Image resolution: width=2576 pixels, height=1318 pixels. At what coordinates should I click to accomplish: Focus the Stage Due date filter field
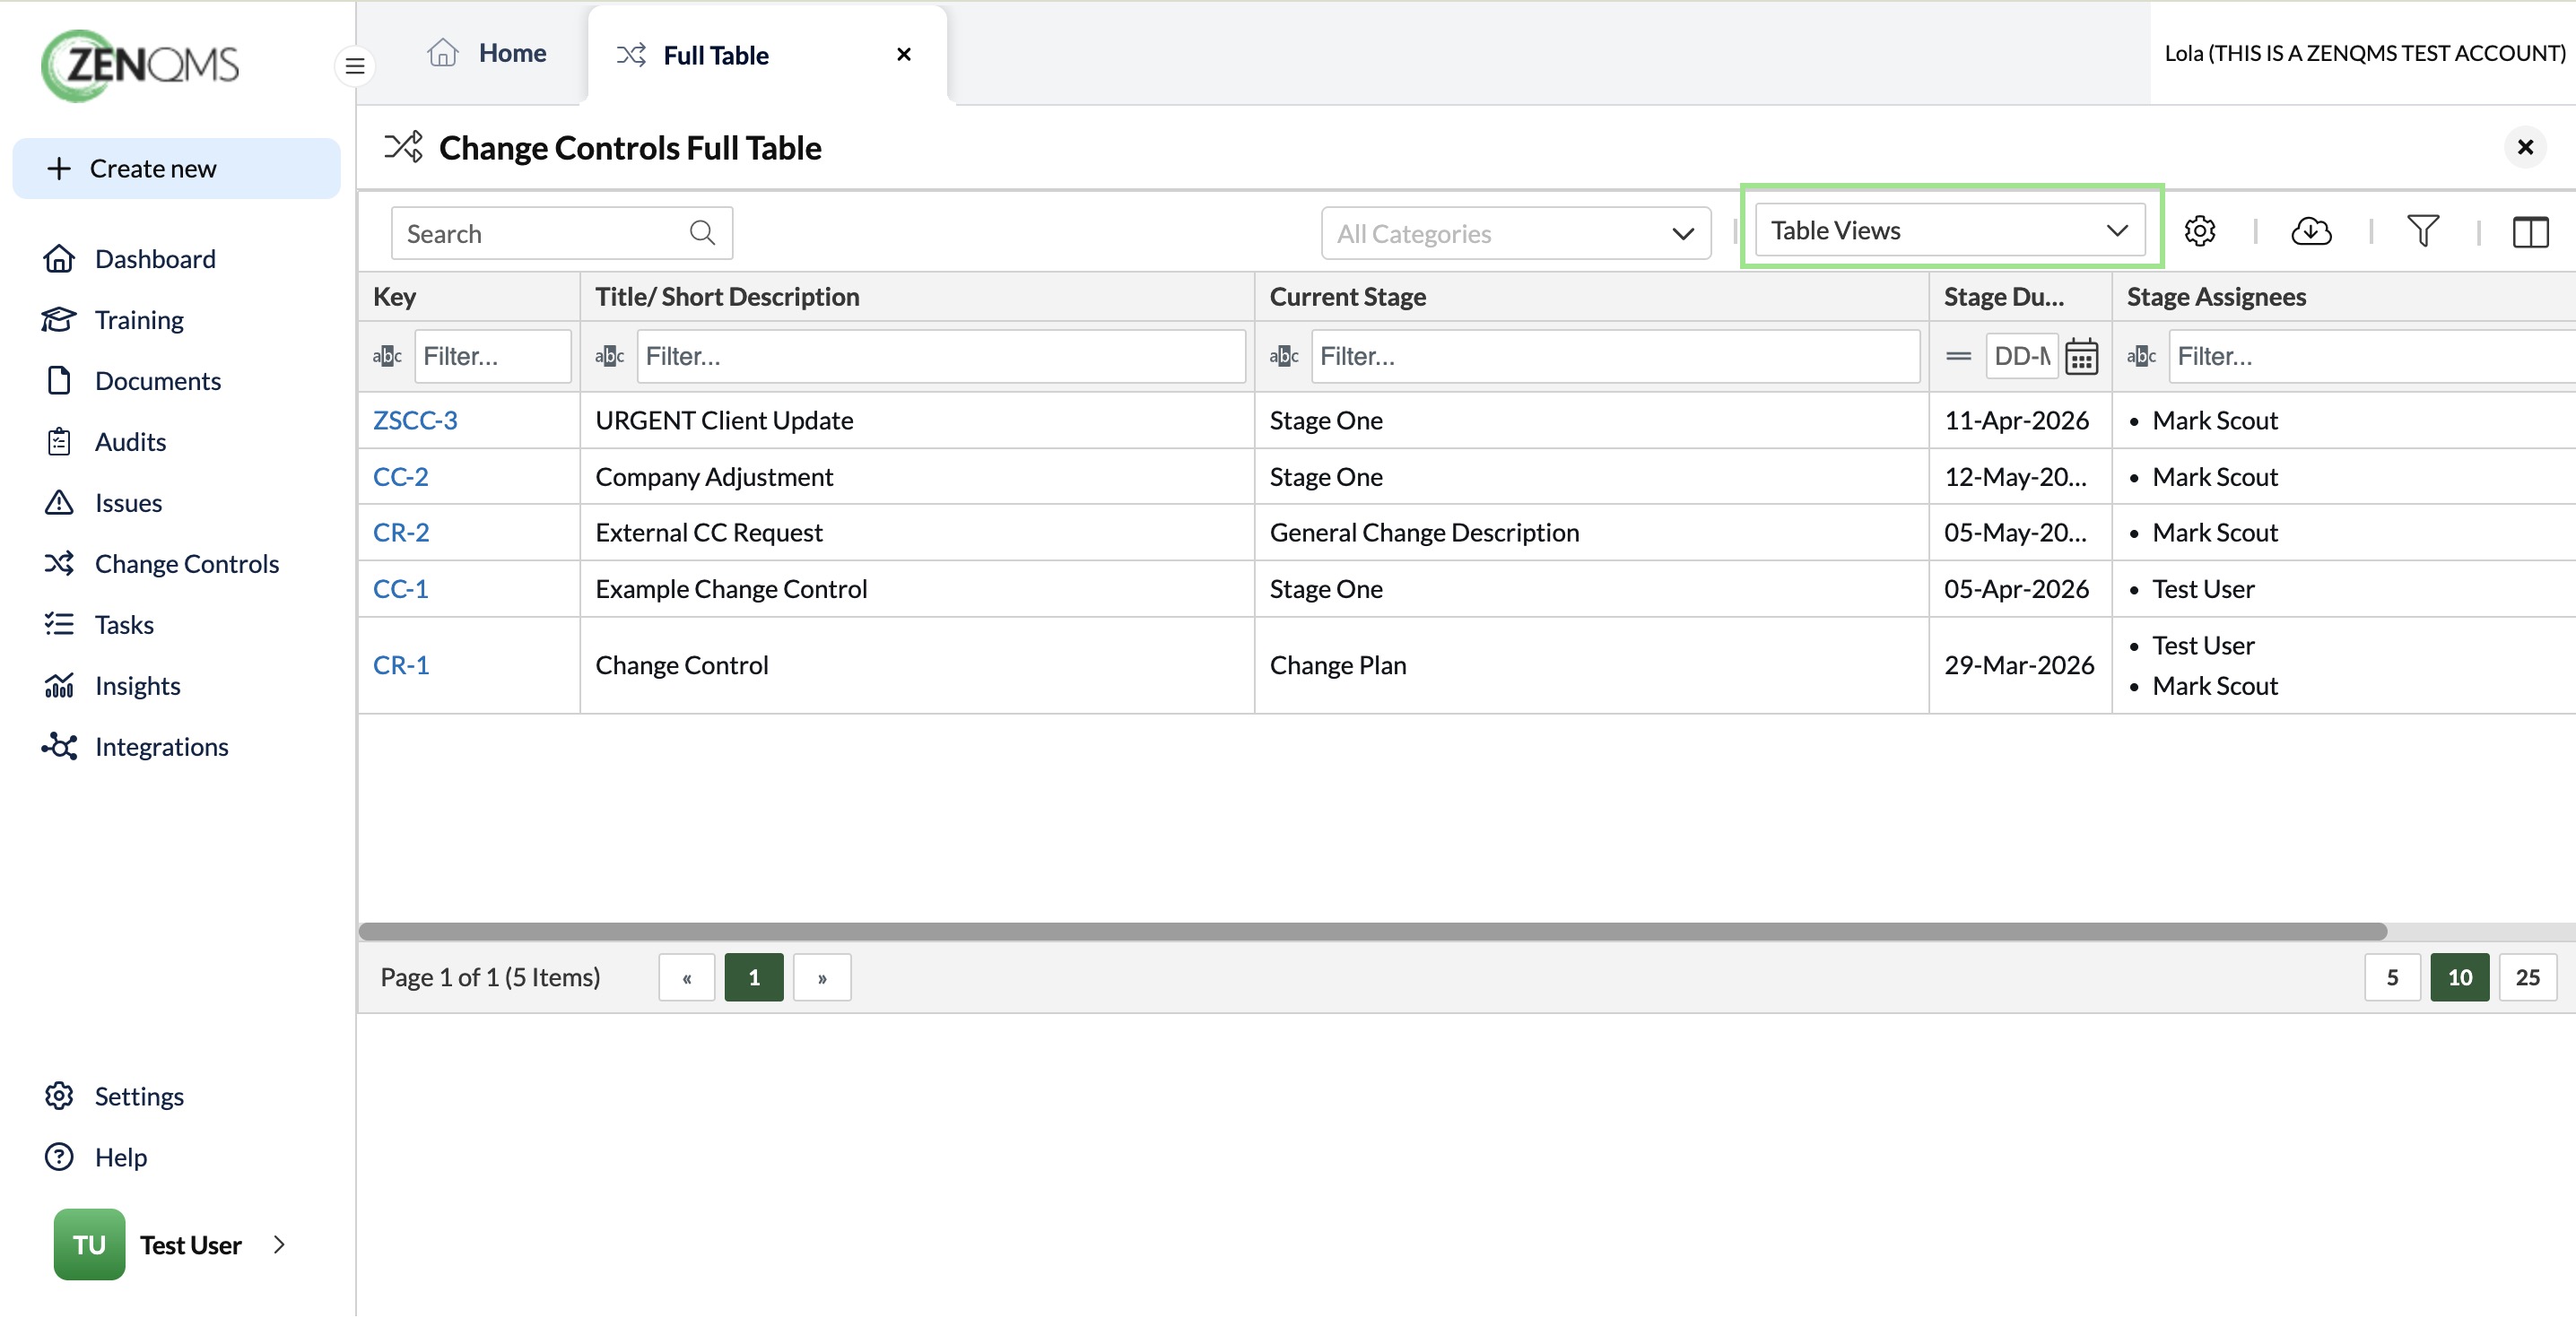[2021, 356]
